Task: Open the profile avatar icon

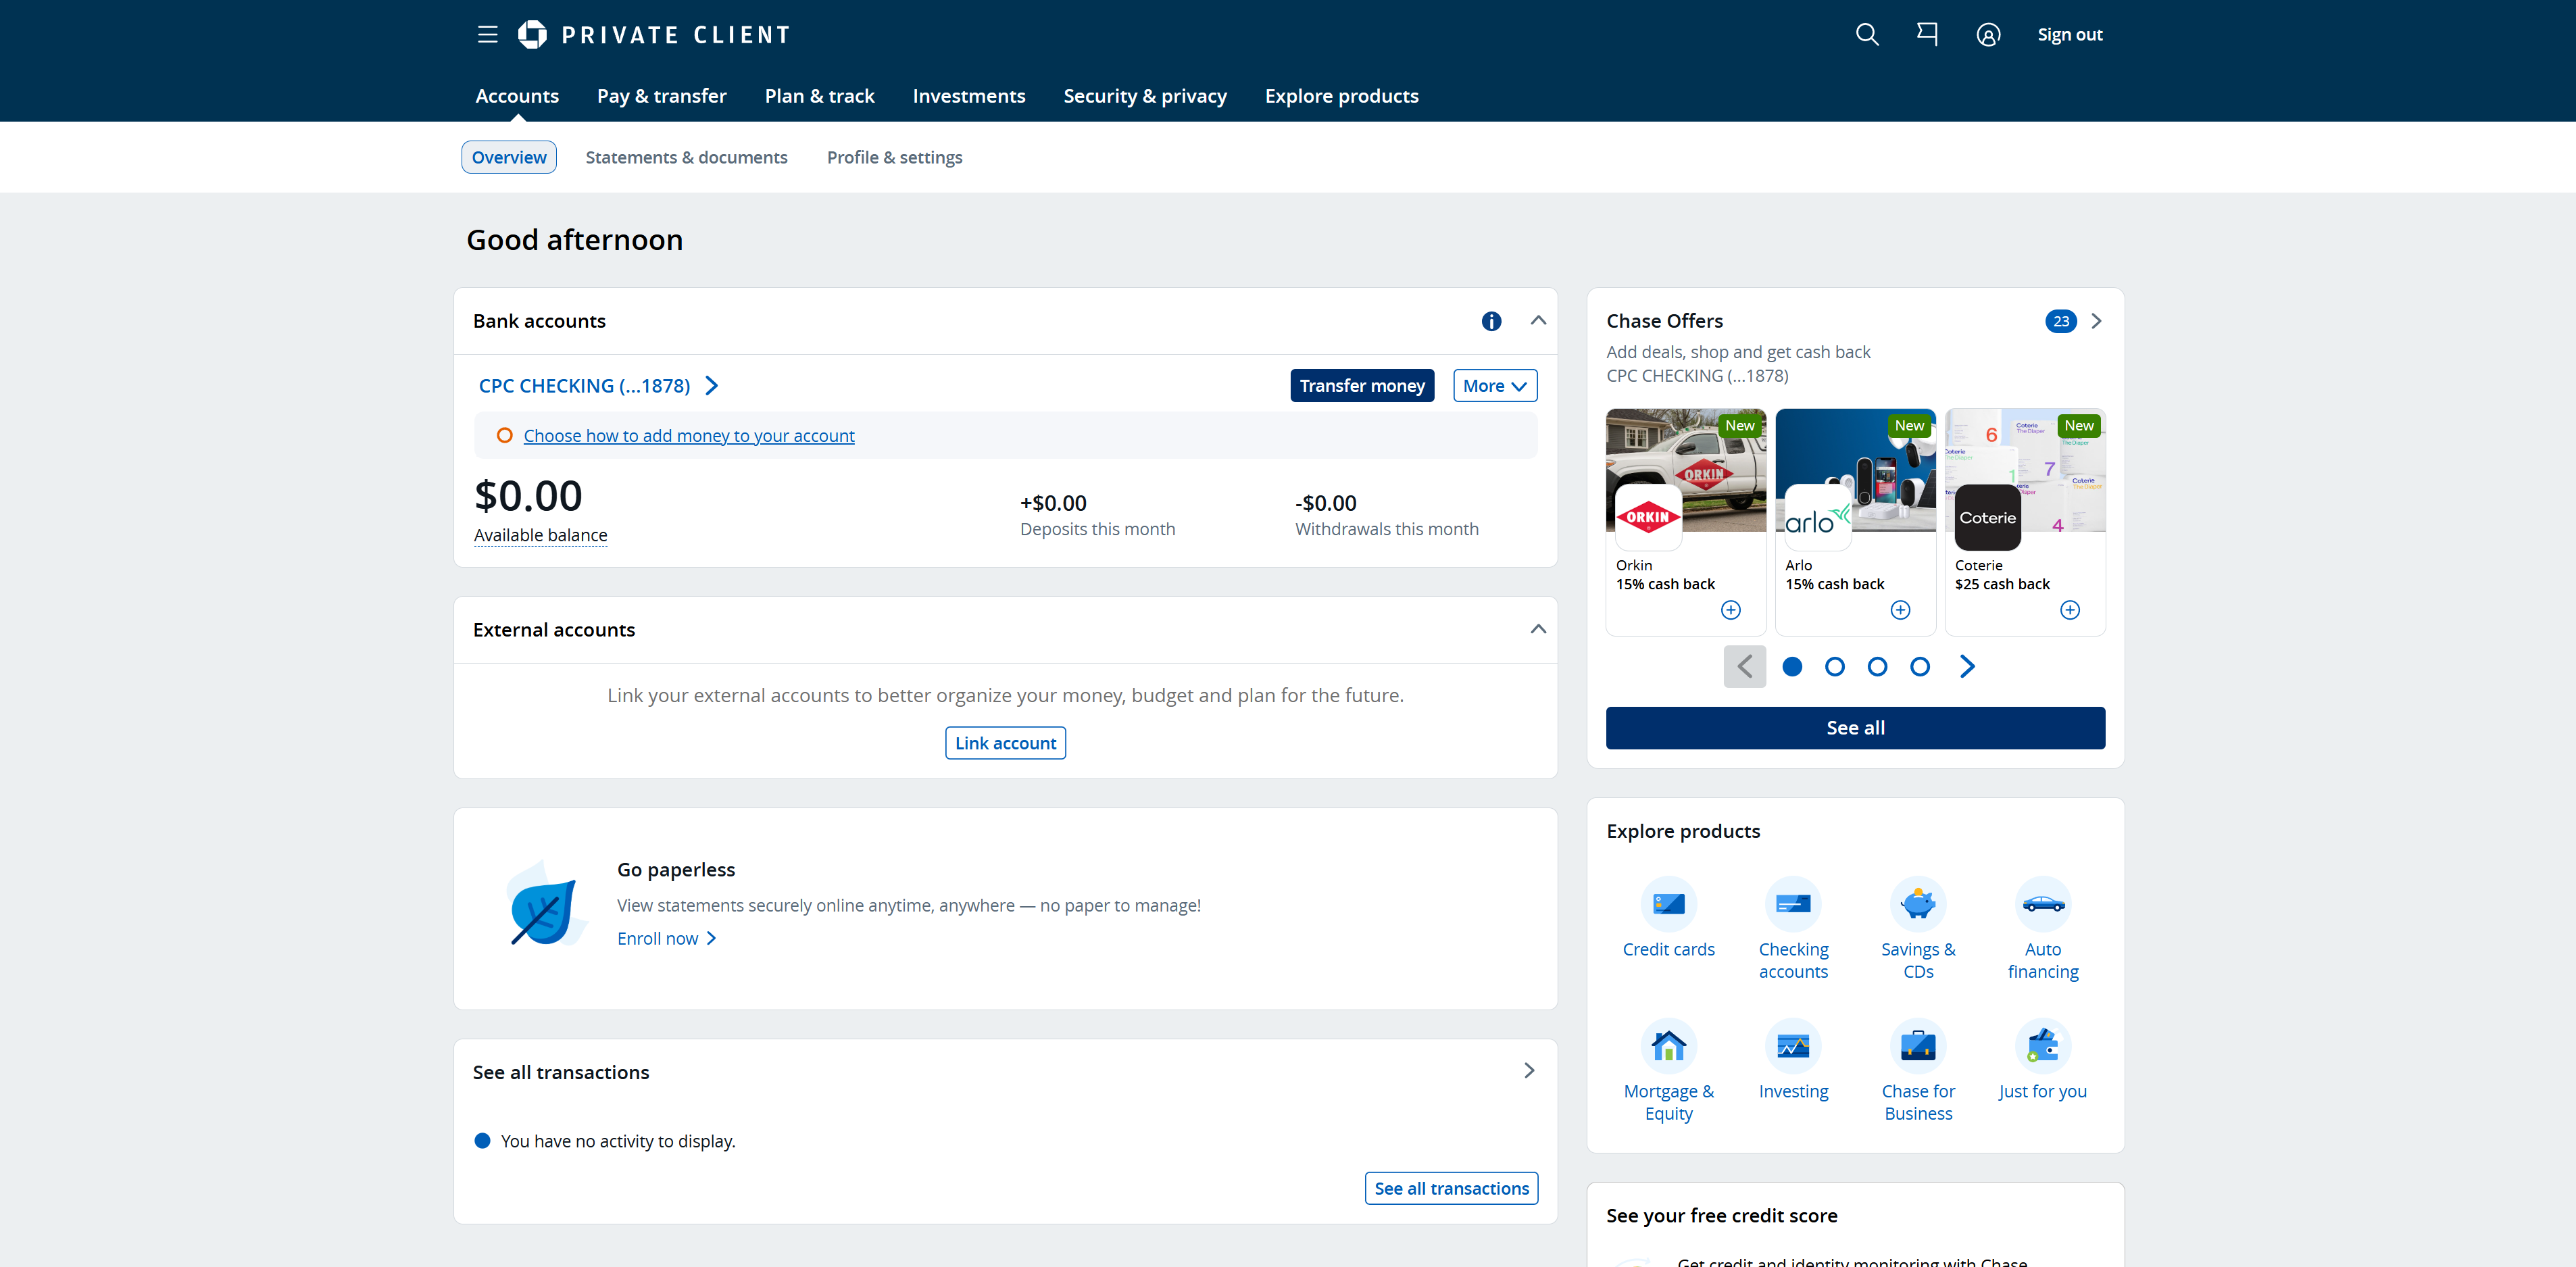Action: coord(1988,35)
